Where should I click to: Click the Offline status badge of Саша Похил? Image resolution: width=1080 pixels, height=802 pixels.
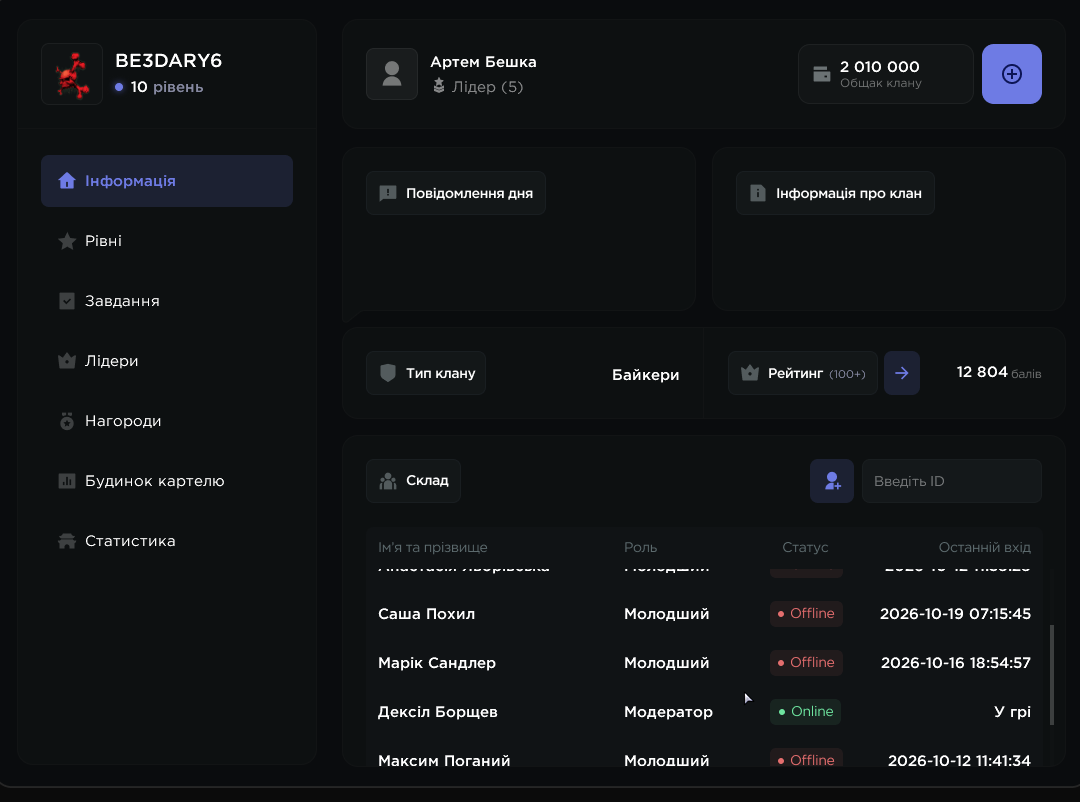coord(806,614)
